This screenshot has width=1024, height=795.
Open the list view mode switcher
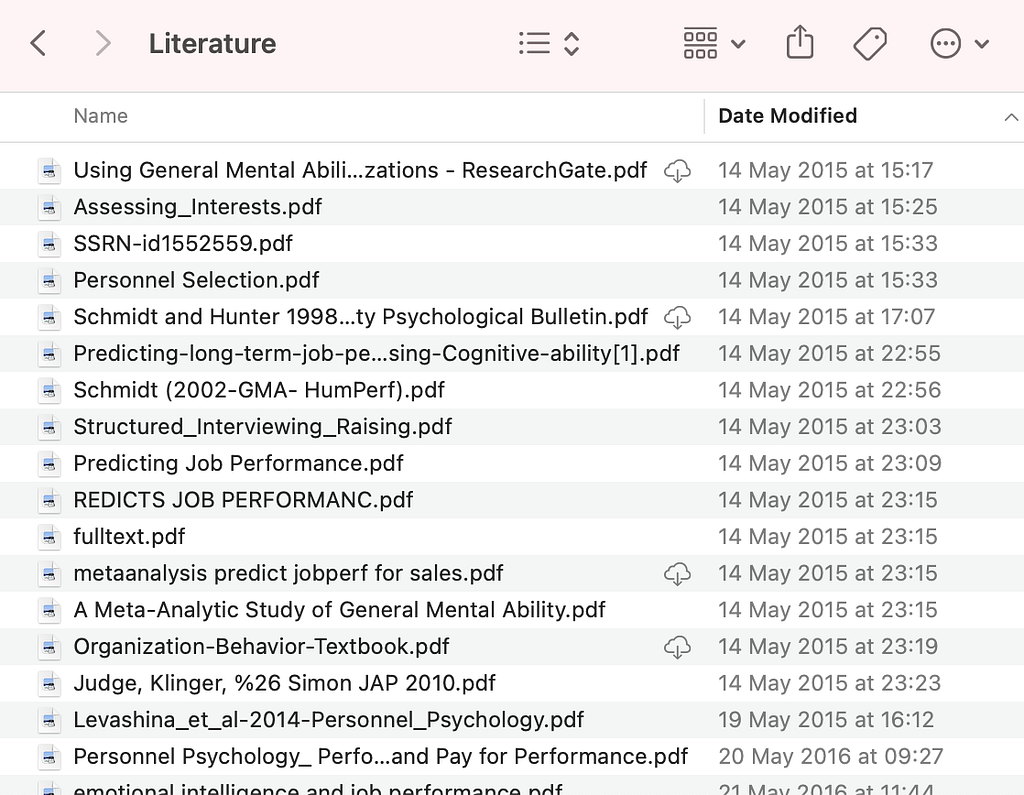[549, 44]
